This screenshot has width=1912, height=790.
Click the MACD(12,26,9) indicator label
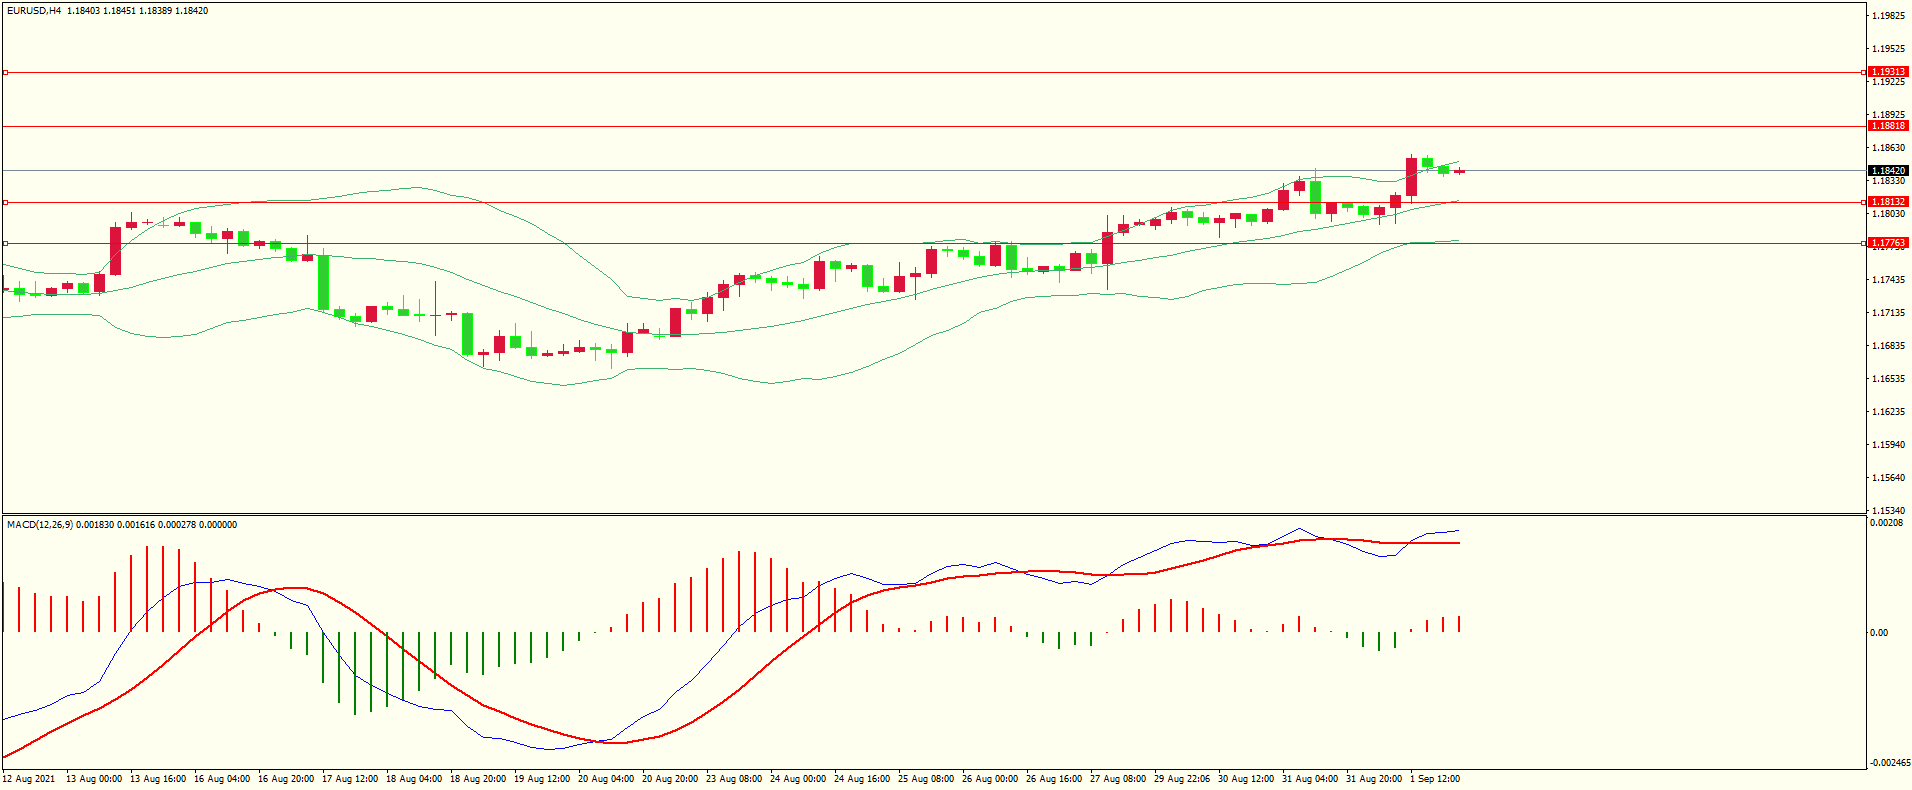(x=40, y=525)
